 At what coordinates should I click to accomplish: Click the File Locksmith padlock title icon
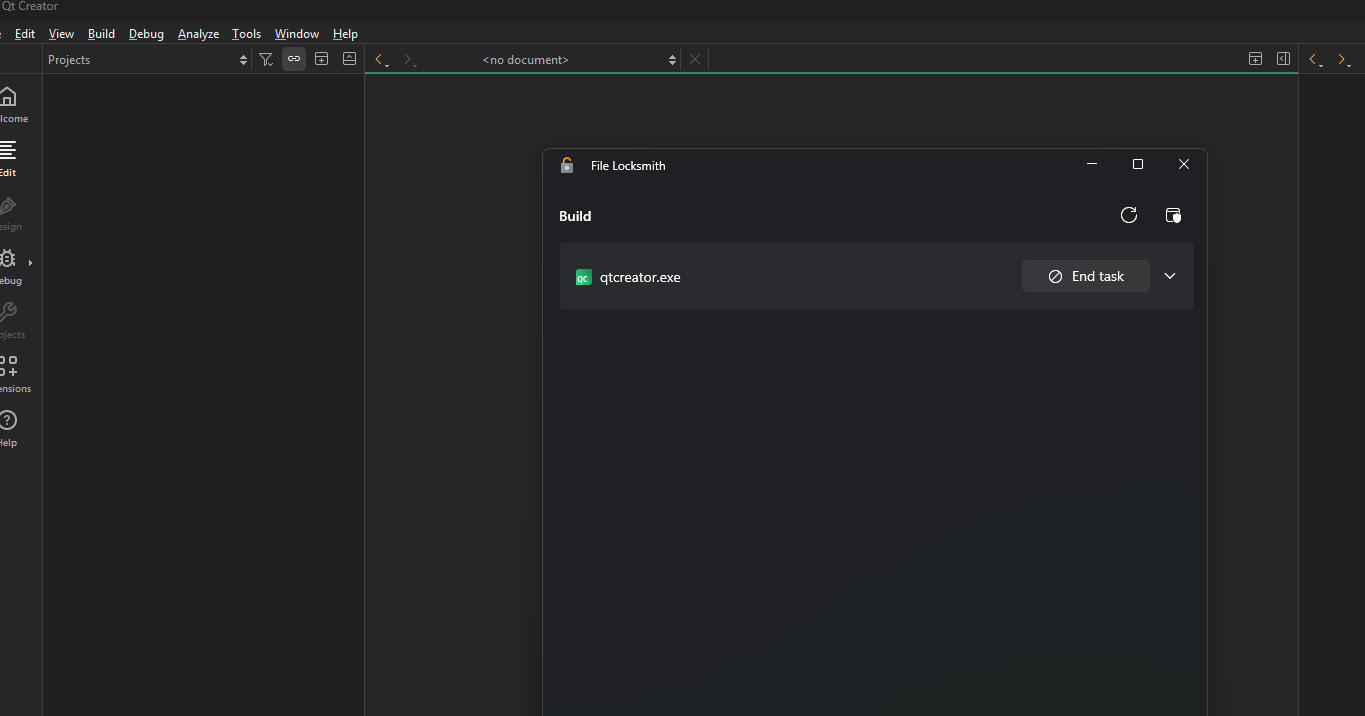coord(567,165)
